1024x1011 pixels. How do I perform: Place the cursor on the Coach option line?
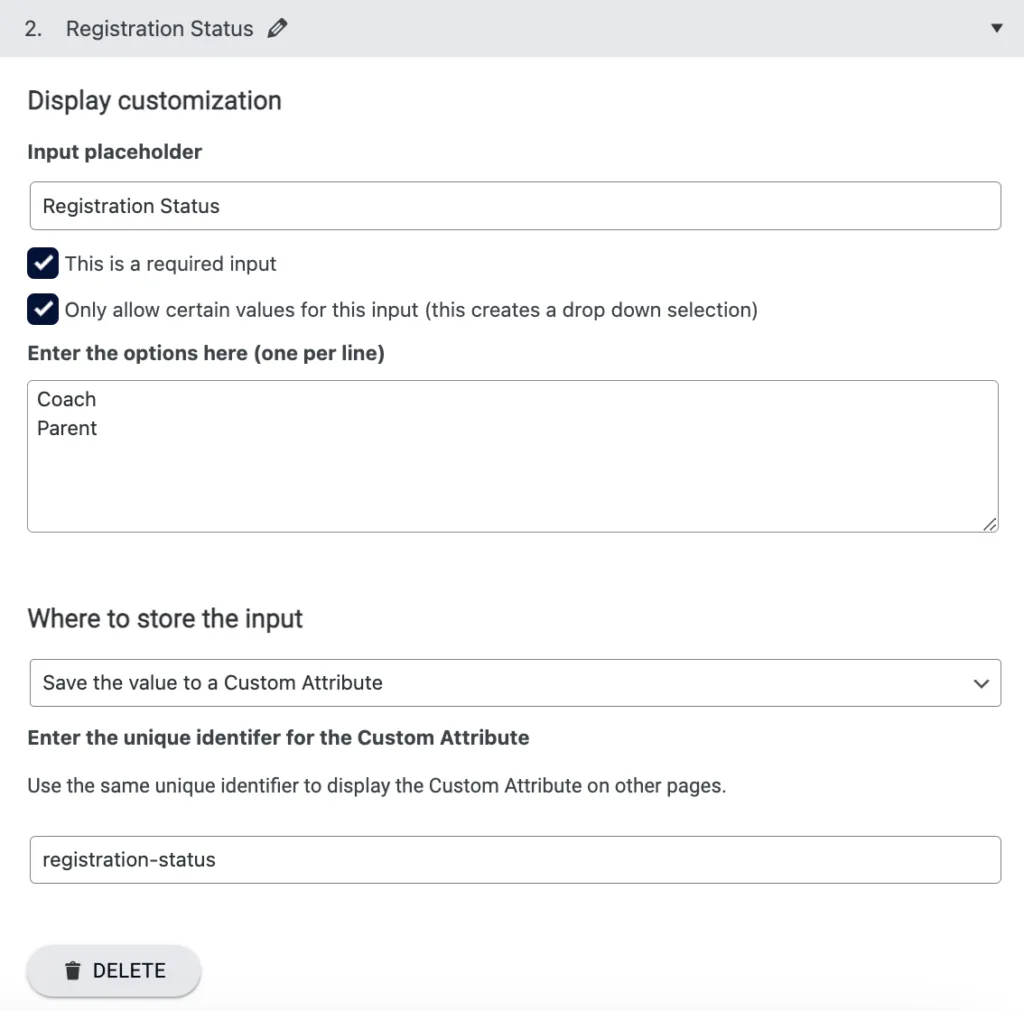[x=66, y=398]
